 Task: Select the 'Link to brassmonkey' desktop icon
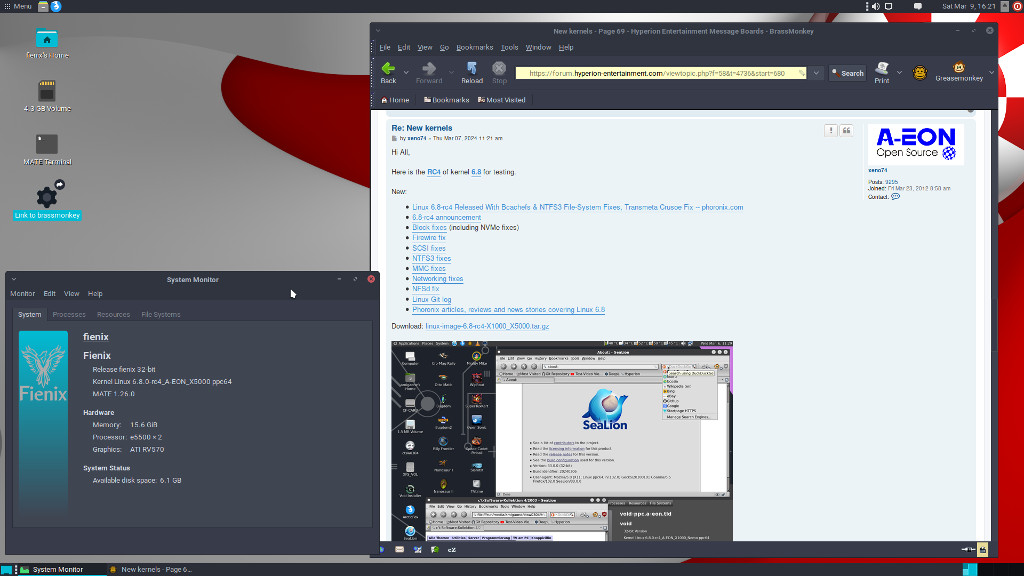click(x=47, y=200)
